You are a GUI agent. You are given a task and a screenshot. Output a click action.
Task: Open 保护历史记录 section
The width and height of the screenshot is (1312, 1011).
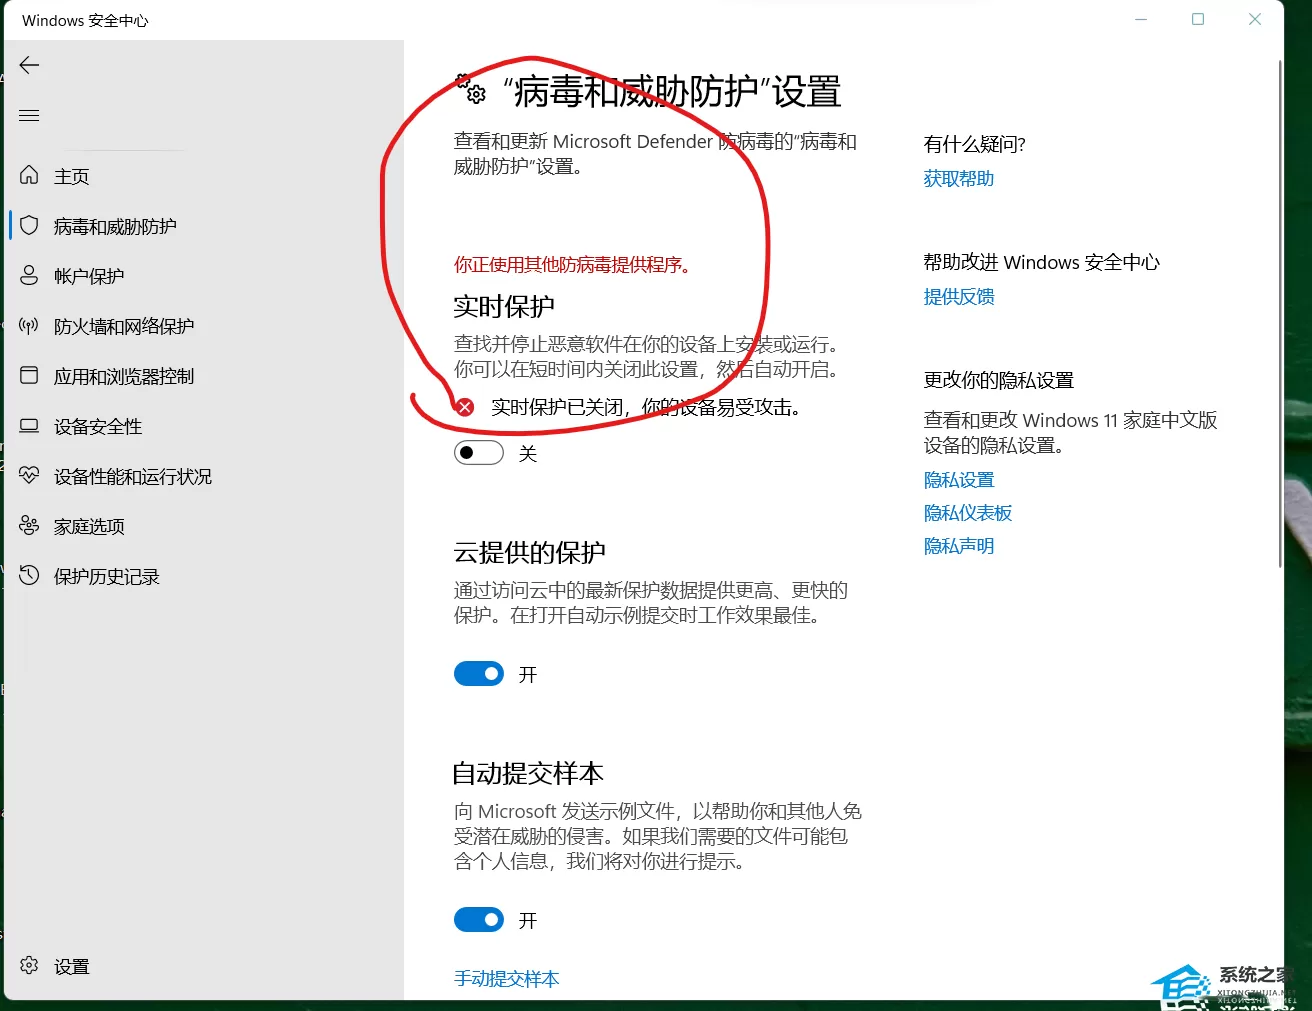107,576
